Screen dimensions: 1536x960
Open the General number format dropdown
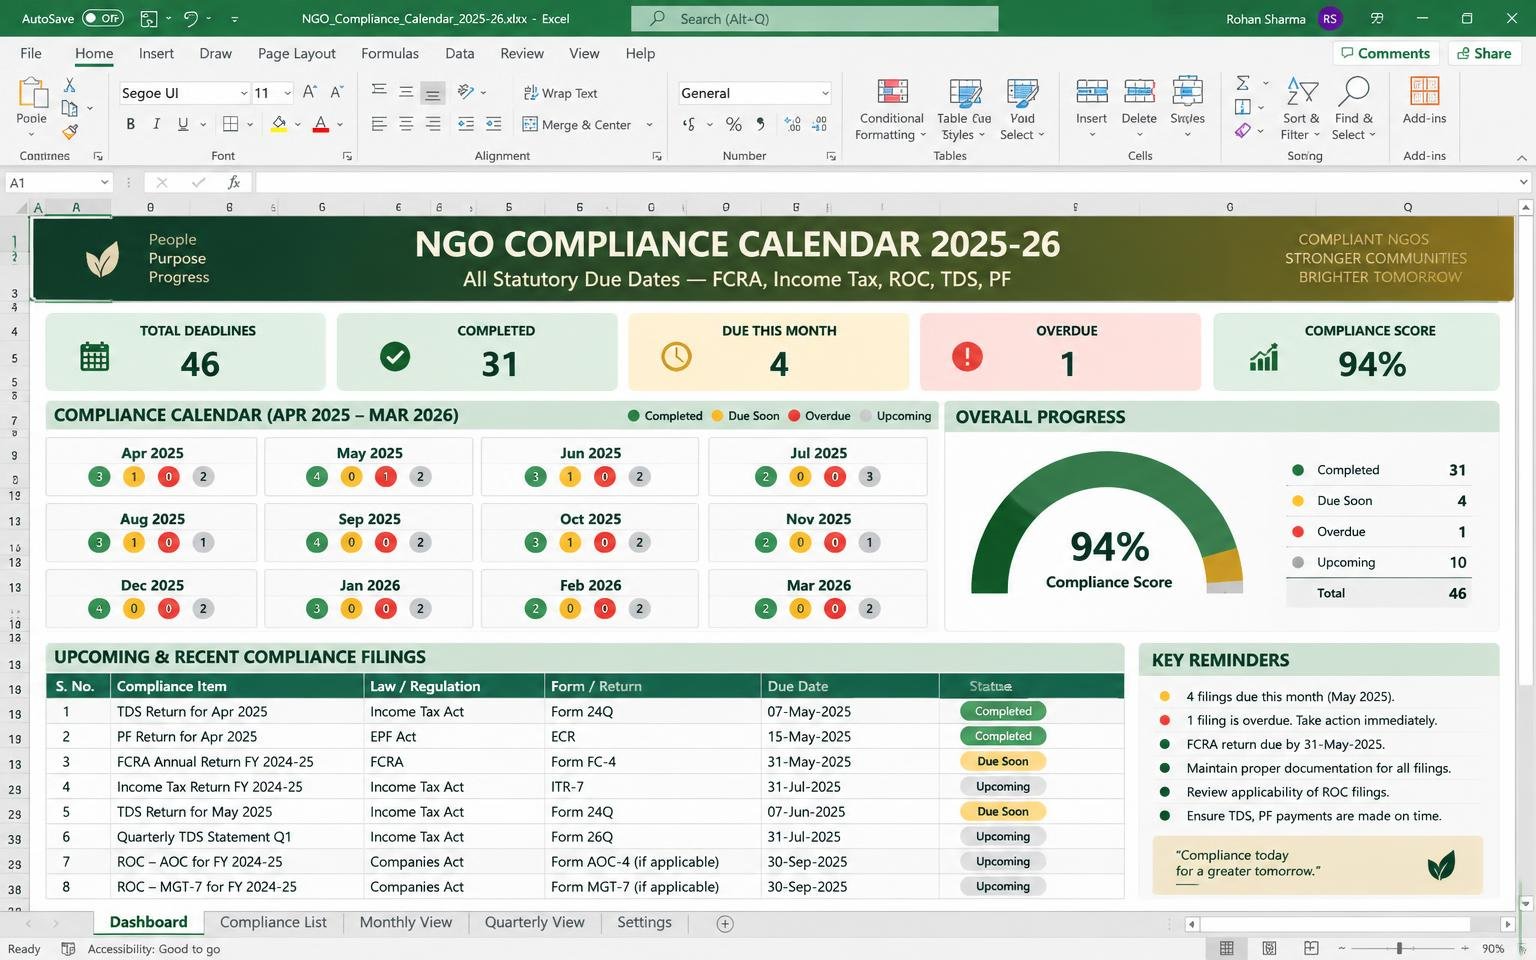(x=825, y=93)
